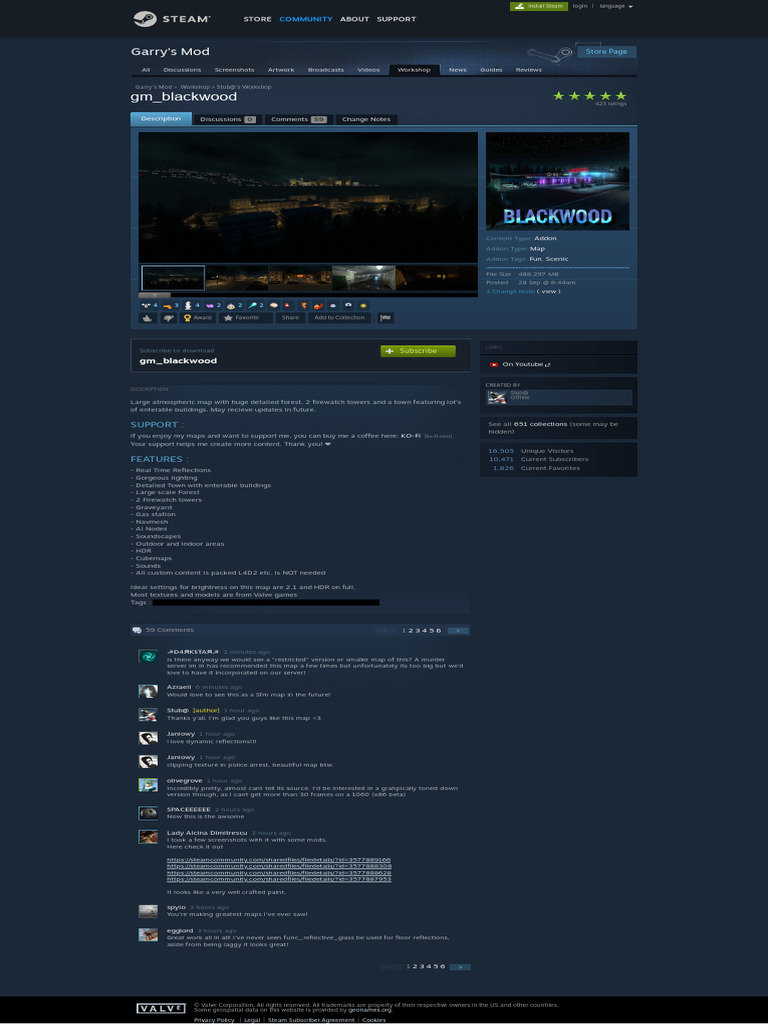Open the STORE menu
The height and width of the screenshot is (1024, 768).
[x=257, y=19]
